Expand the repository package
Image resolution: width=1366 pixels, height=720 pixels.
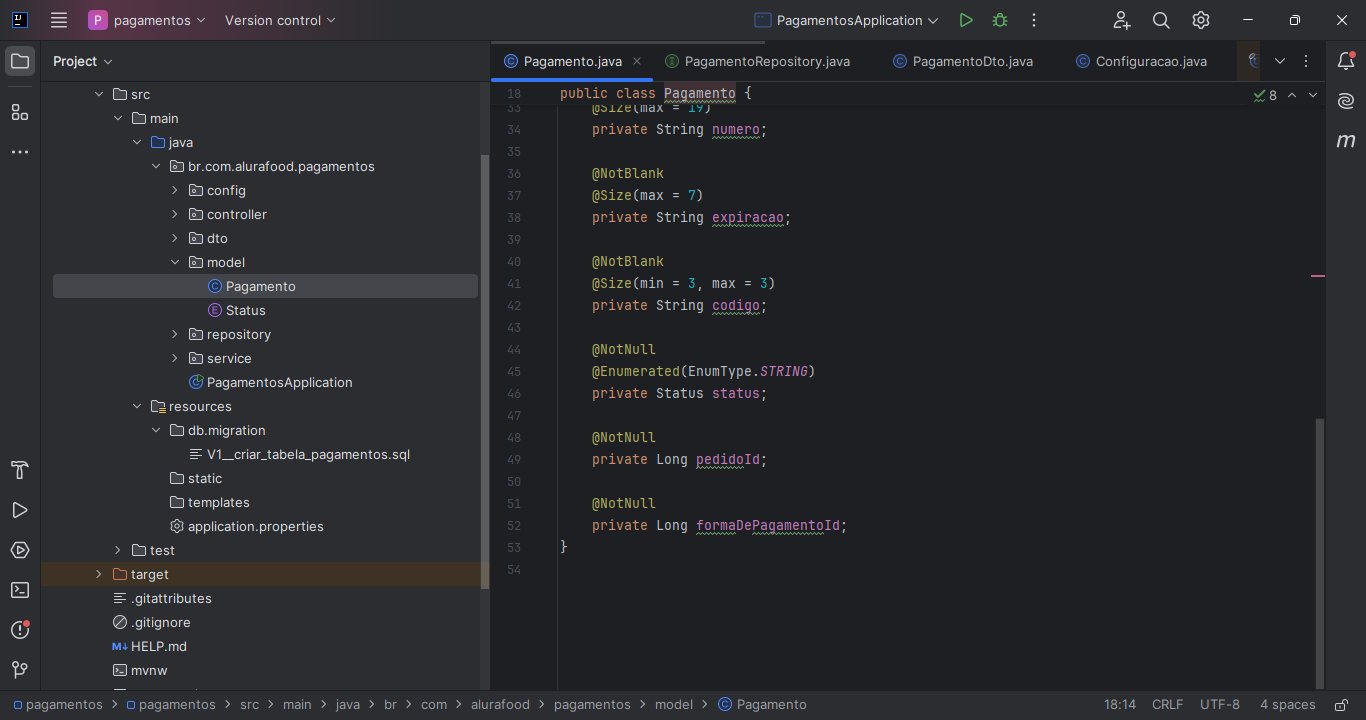[174, 334]
